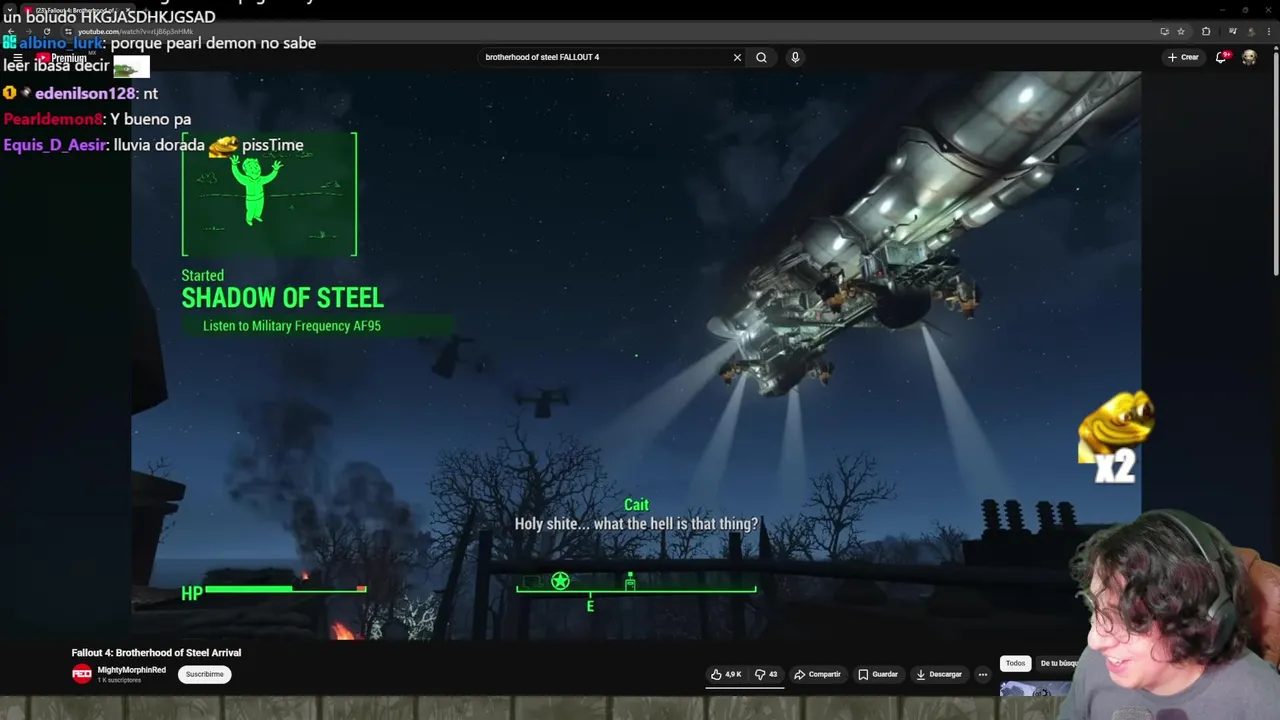This screenshot has width=1280, height=720.
Task: Go to YouTube Premium home logo
Action: point(62,58)
